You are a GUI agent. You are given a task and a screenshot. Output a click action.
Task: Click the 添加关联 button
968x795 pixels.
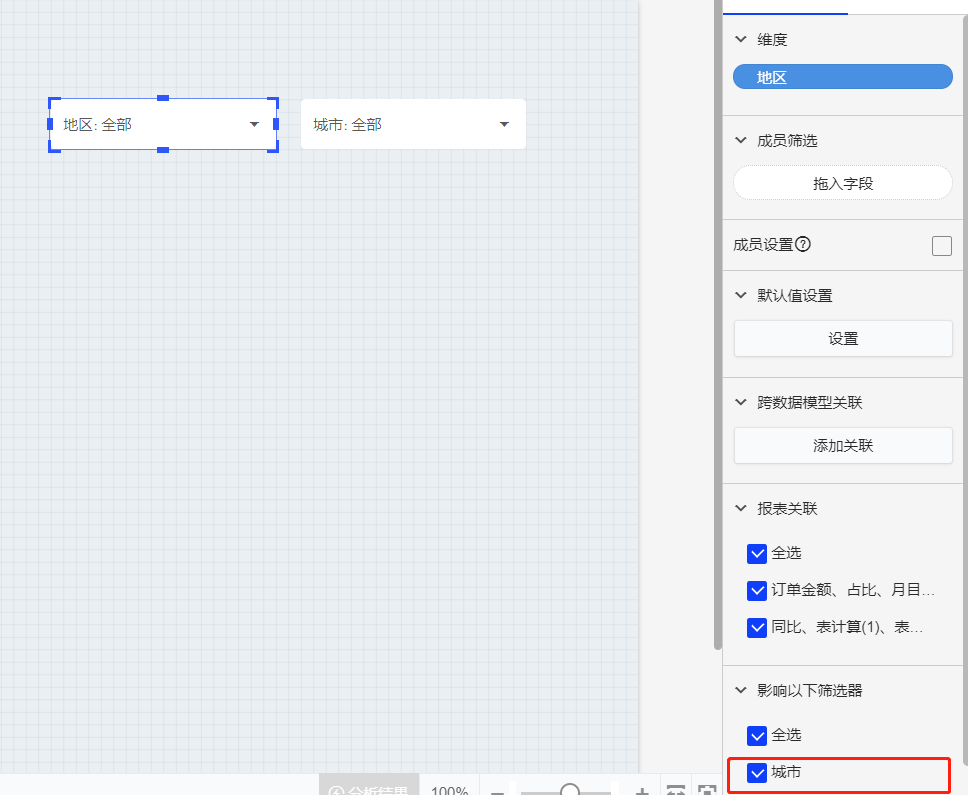pos(843,445)
